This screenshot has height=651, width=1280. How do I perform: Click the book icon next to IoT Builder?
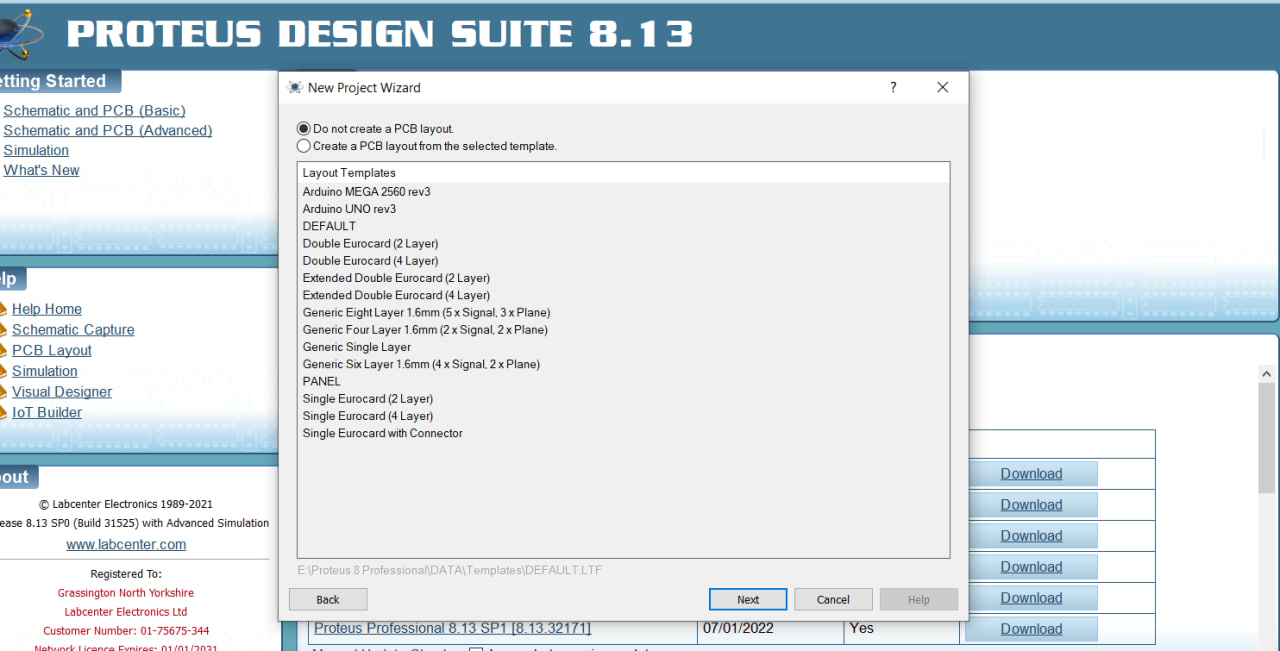click(3, 413)
